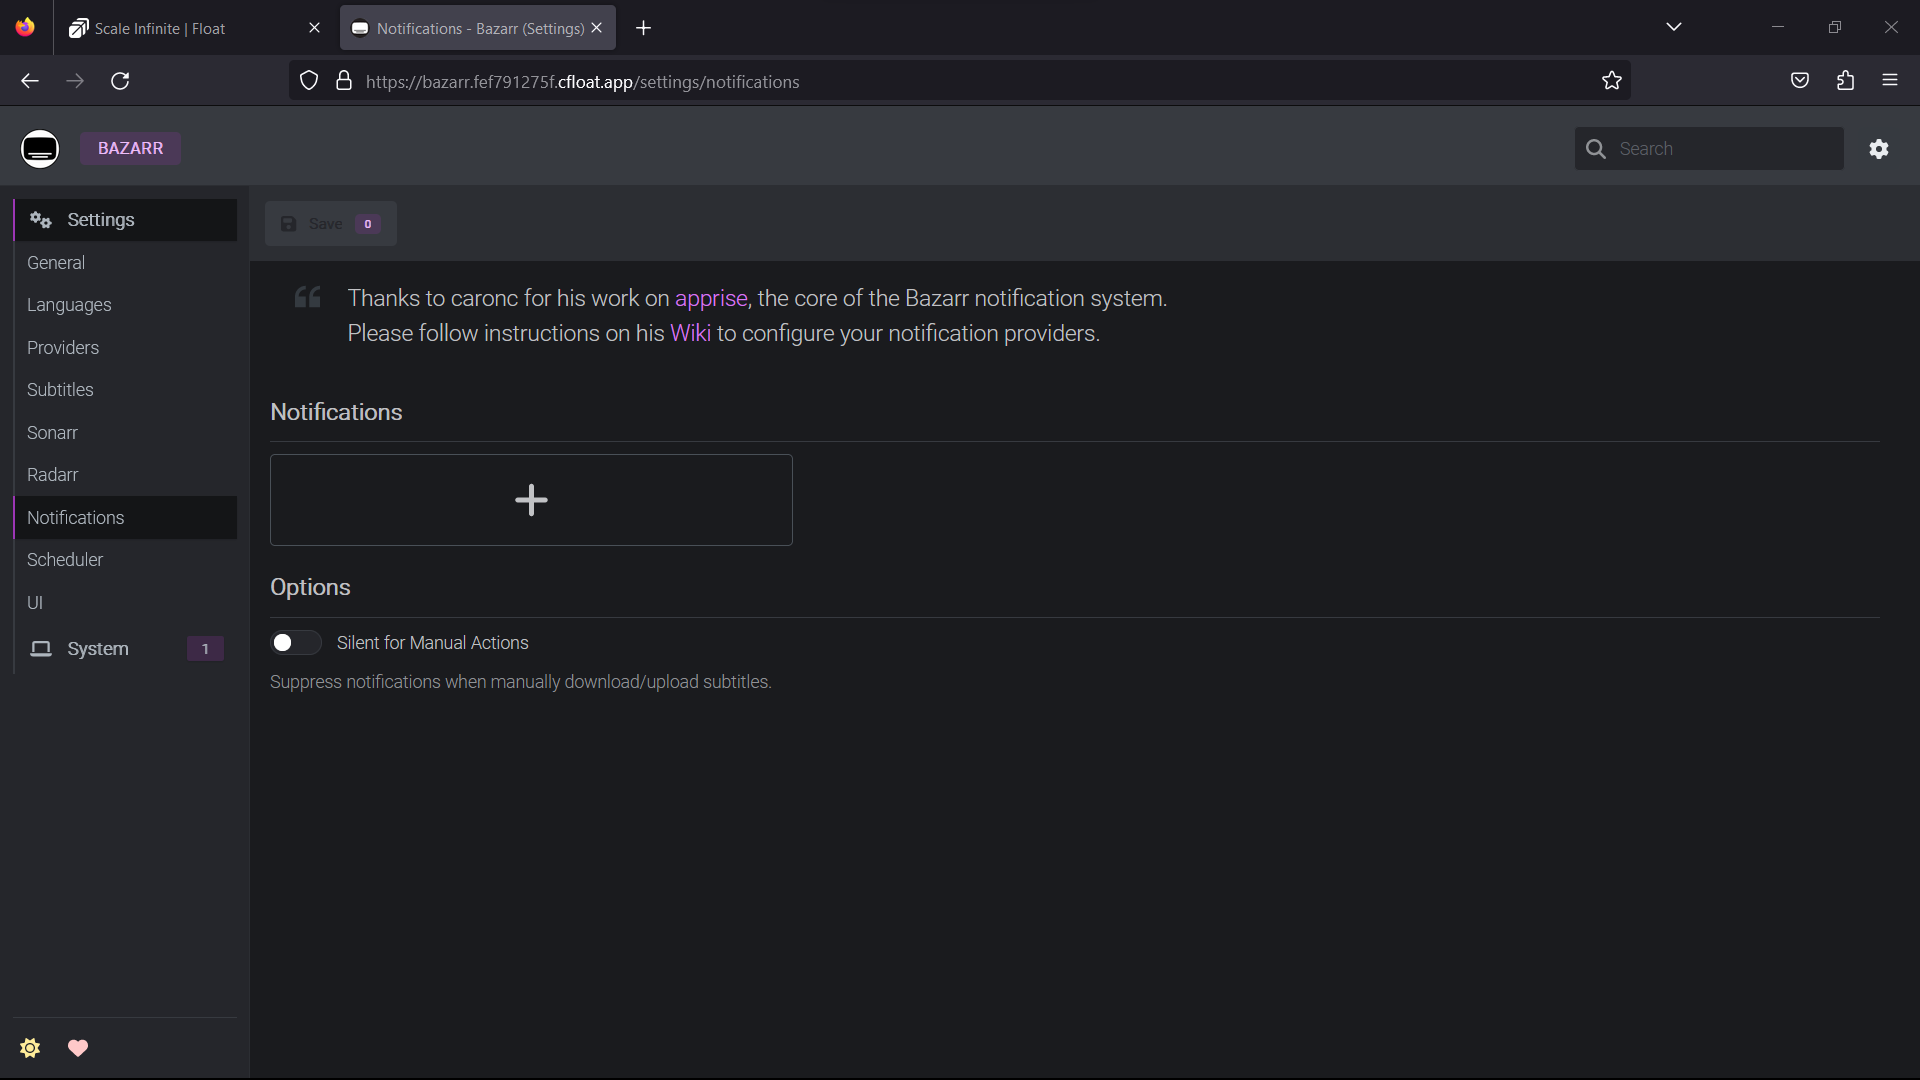Viewport: 1920px width, 1080px height.
Task: Click the search magnifier icon
Action: click(1596, 148)
